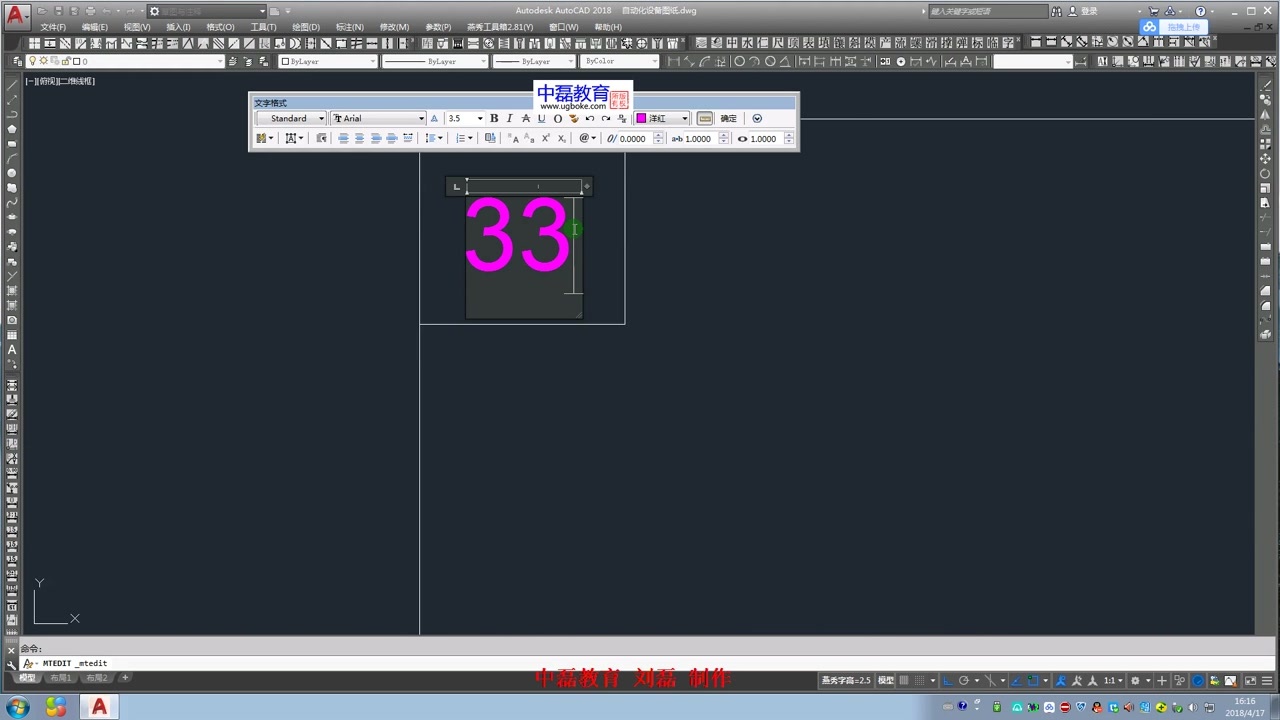This screenshot has height=720, width=1280.
Task: Toggle the ruler display button
Action: pos(705,118)
